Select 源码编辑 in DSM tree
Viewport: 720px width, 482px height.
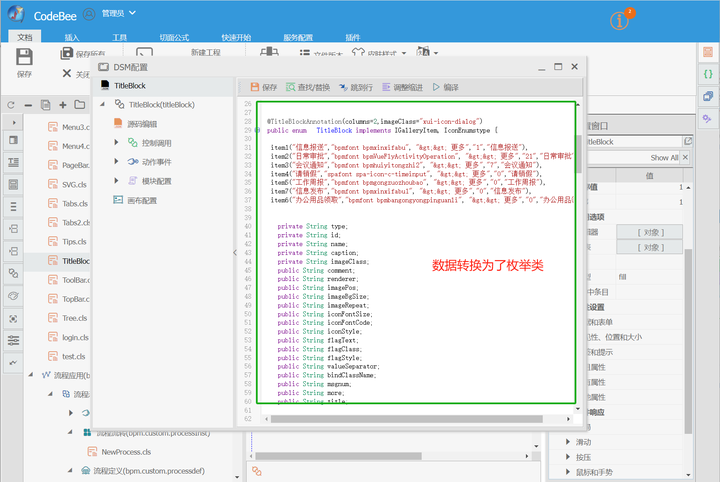pyautogui.click(x=142, y=124)
